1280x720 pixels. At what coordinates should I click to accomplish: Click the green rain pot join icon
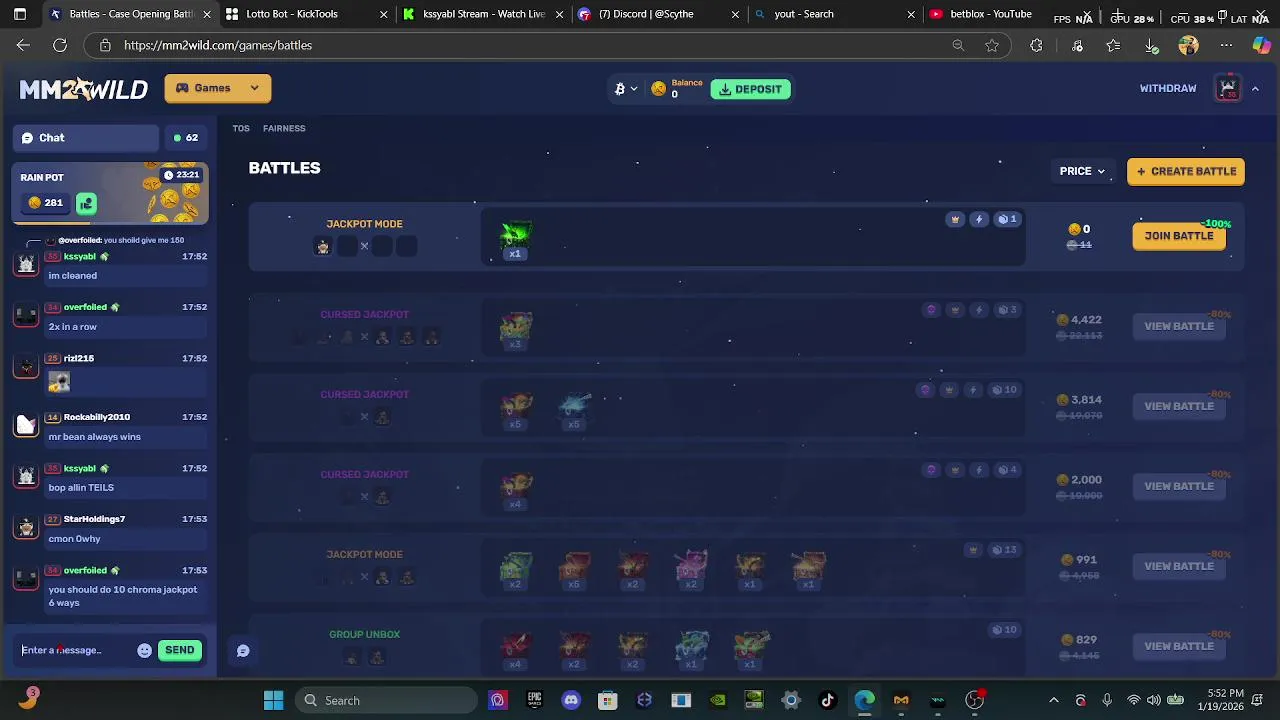coord(86,203)
